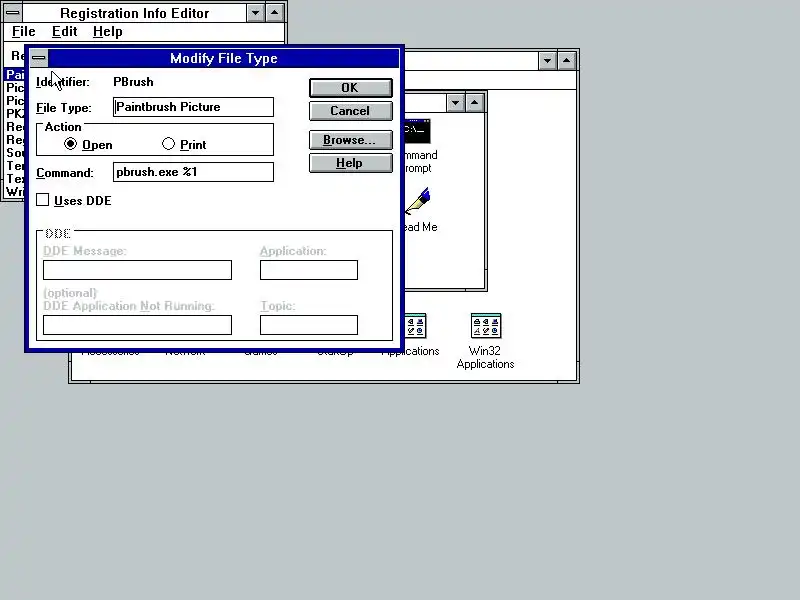Viewport: 800px width, 600px height.
Task: Enable the Uses DDE checkbox
Action: 43,200
